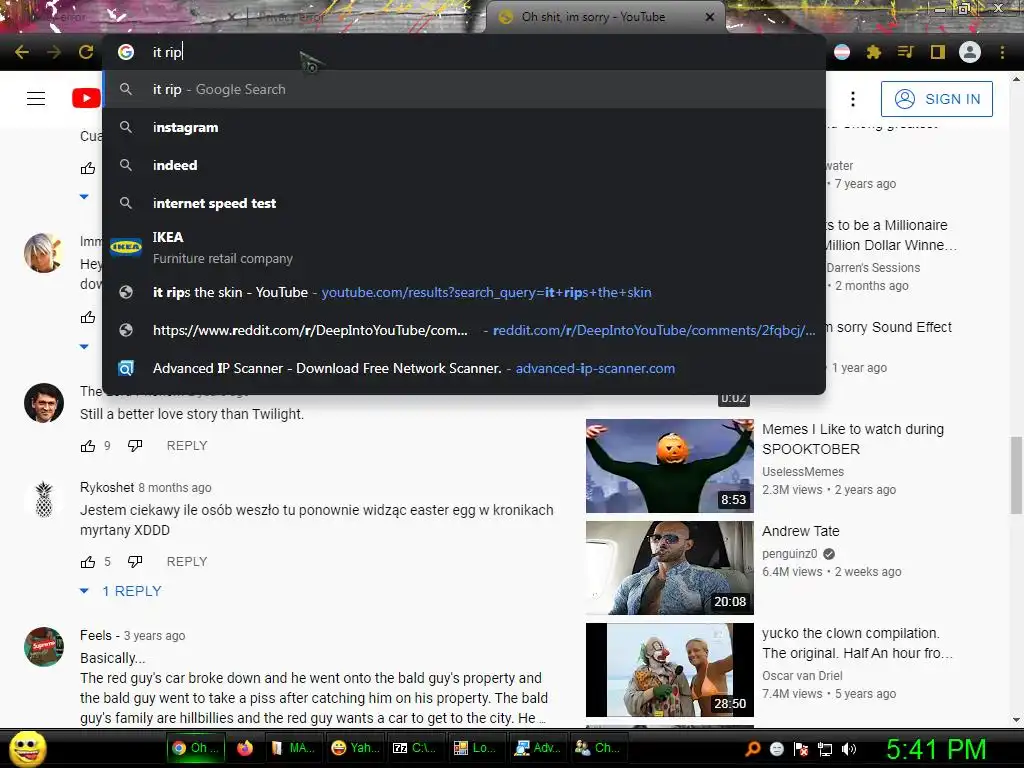Viewport: 1024px width, 768px height.
Task: Click Feels' '3 years ago' timestamp
Action: (x=154, y=636)
